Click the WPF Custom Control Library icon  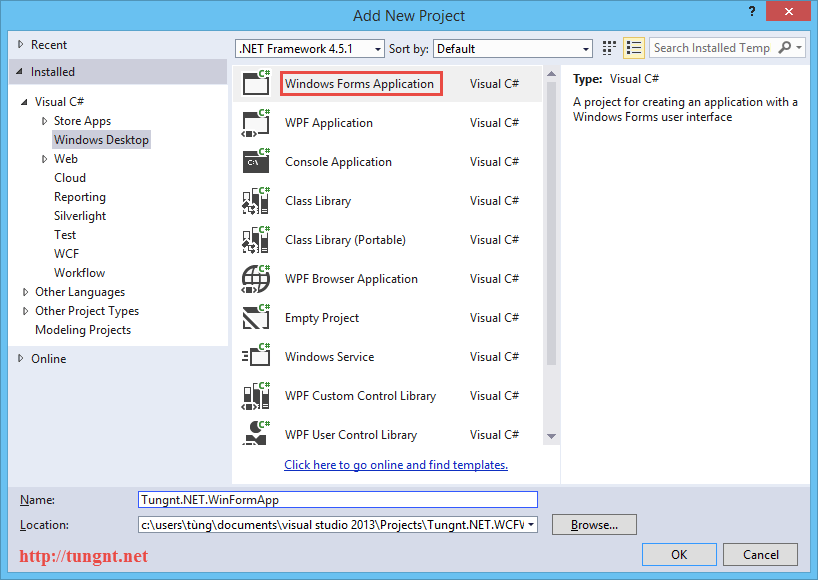coord(256,396)
